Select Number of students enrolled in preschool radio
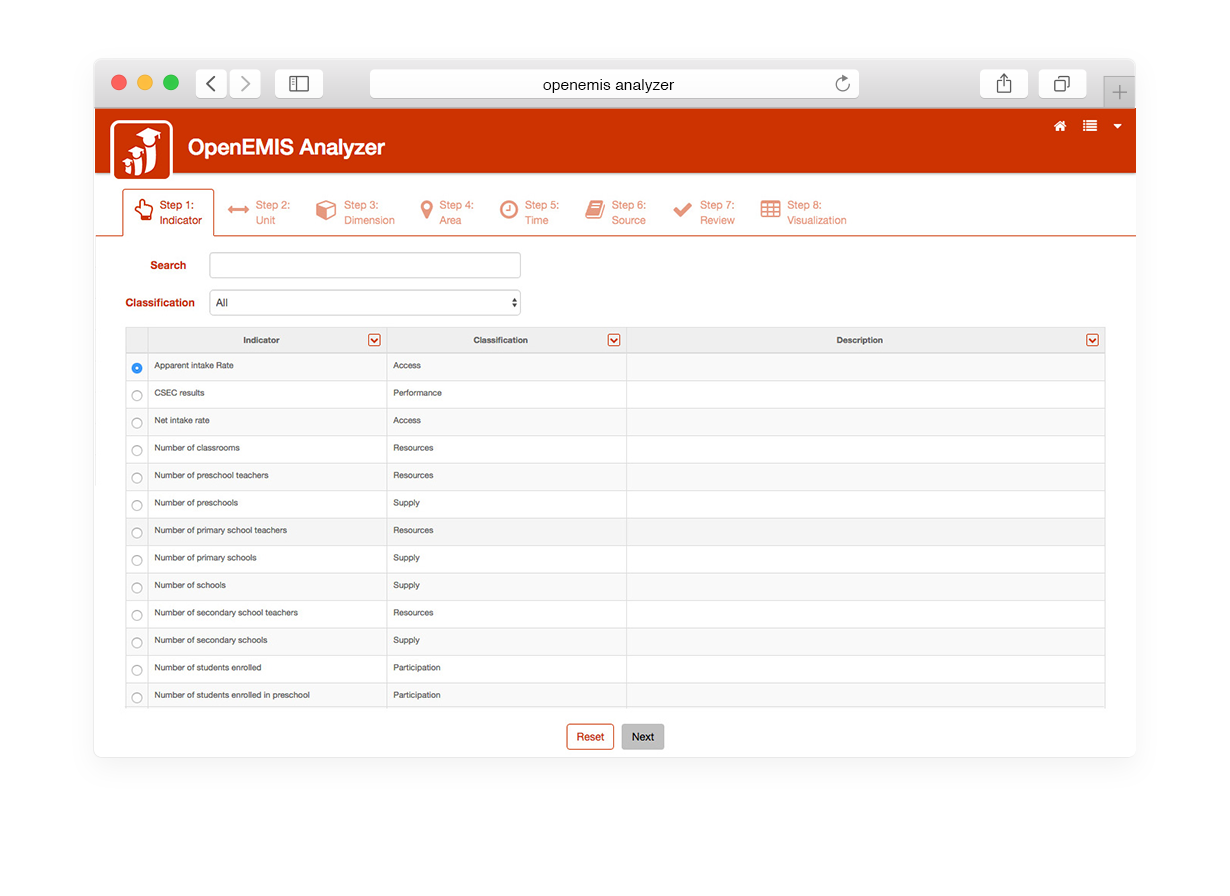1230x896 pixels. point(137,698)
